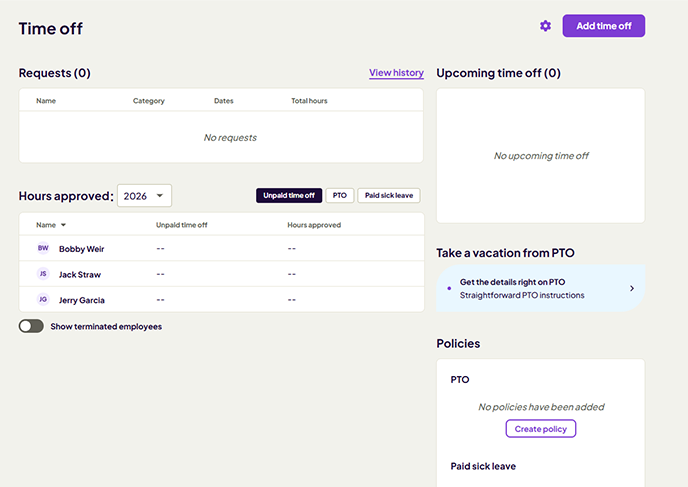Click the Add time off button
The height and width of the screenshot is (487, 688).
[x=603, y=26]
